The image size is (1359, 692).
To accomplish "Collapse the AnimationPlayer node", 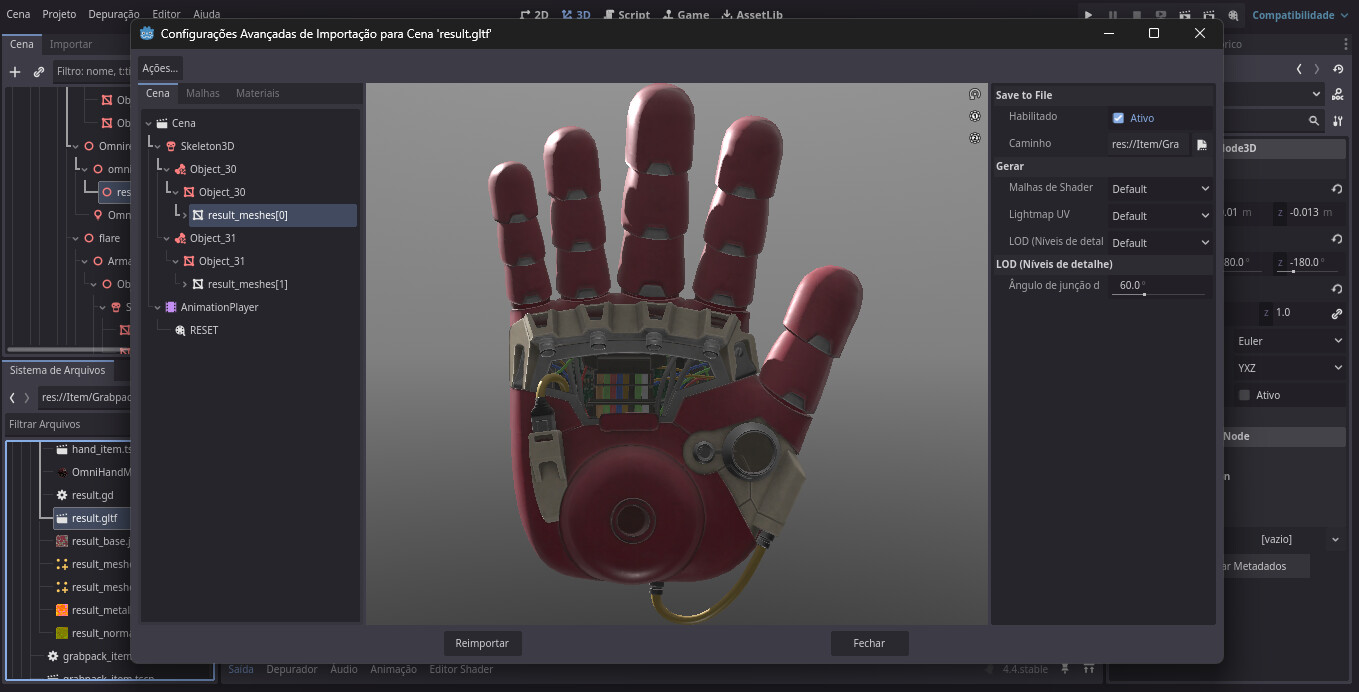I will pos(157,307).
